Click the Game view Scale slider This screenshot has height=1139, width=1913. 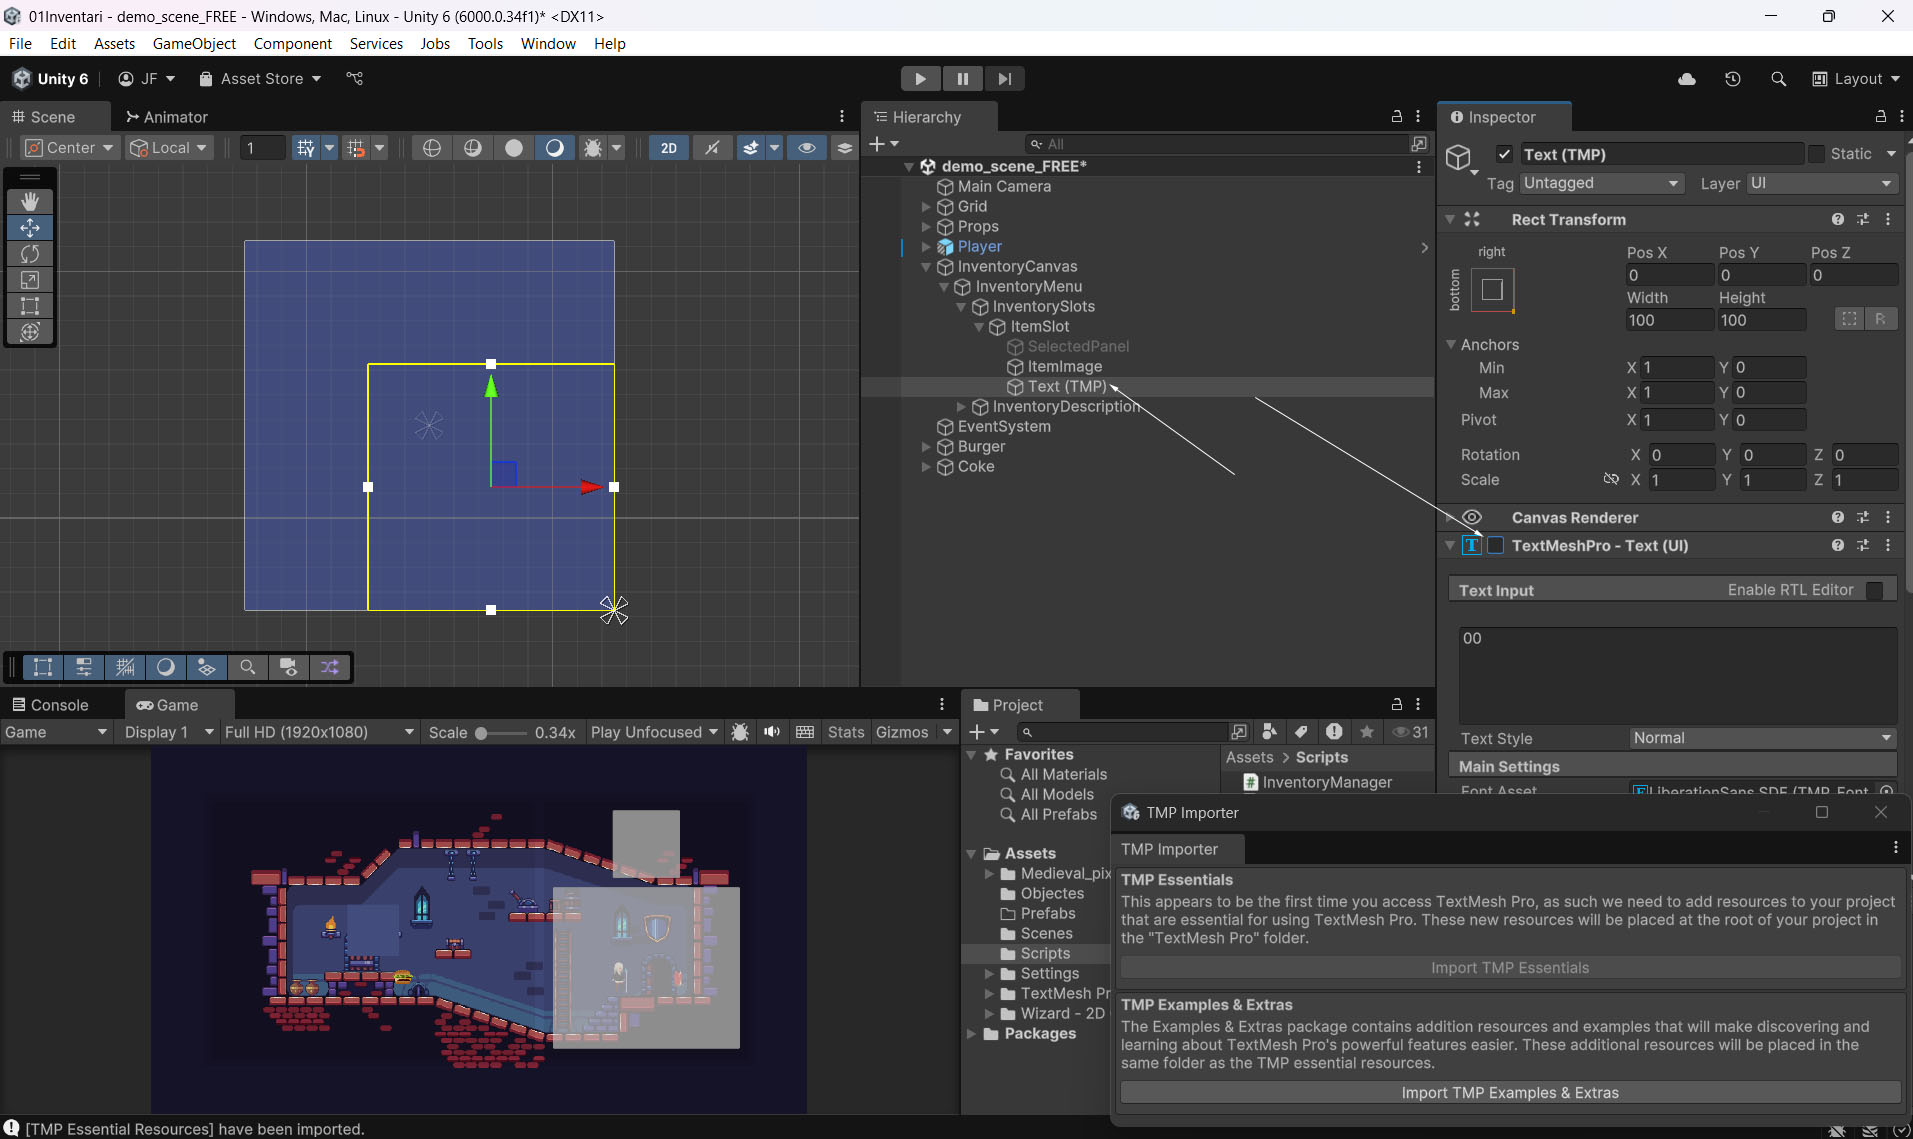point(500,733)
